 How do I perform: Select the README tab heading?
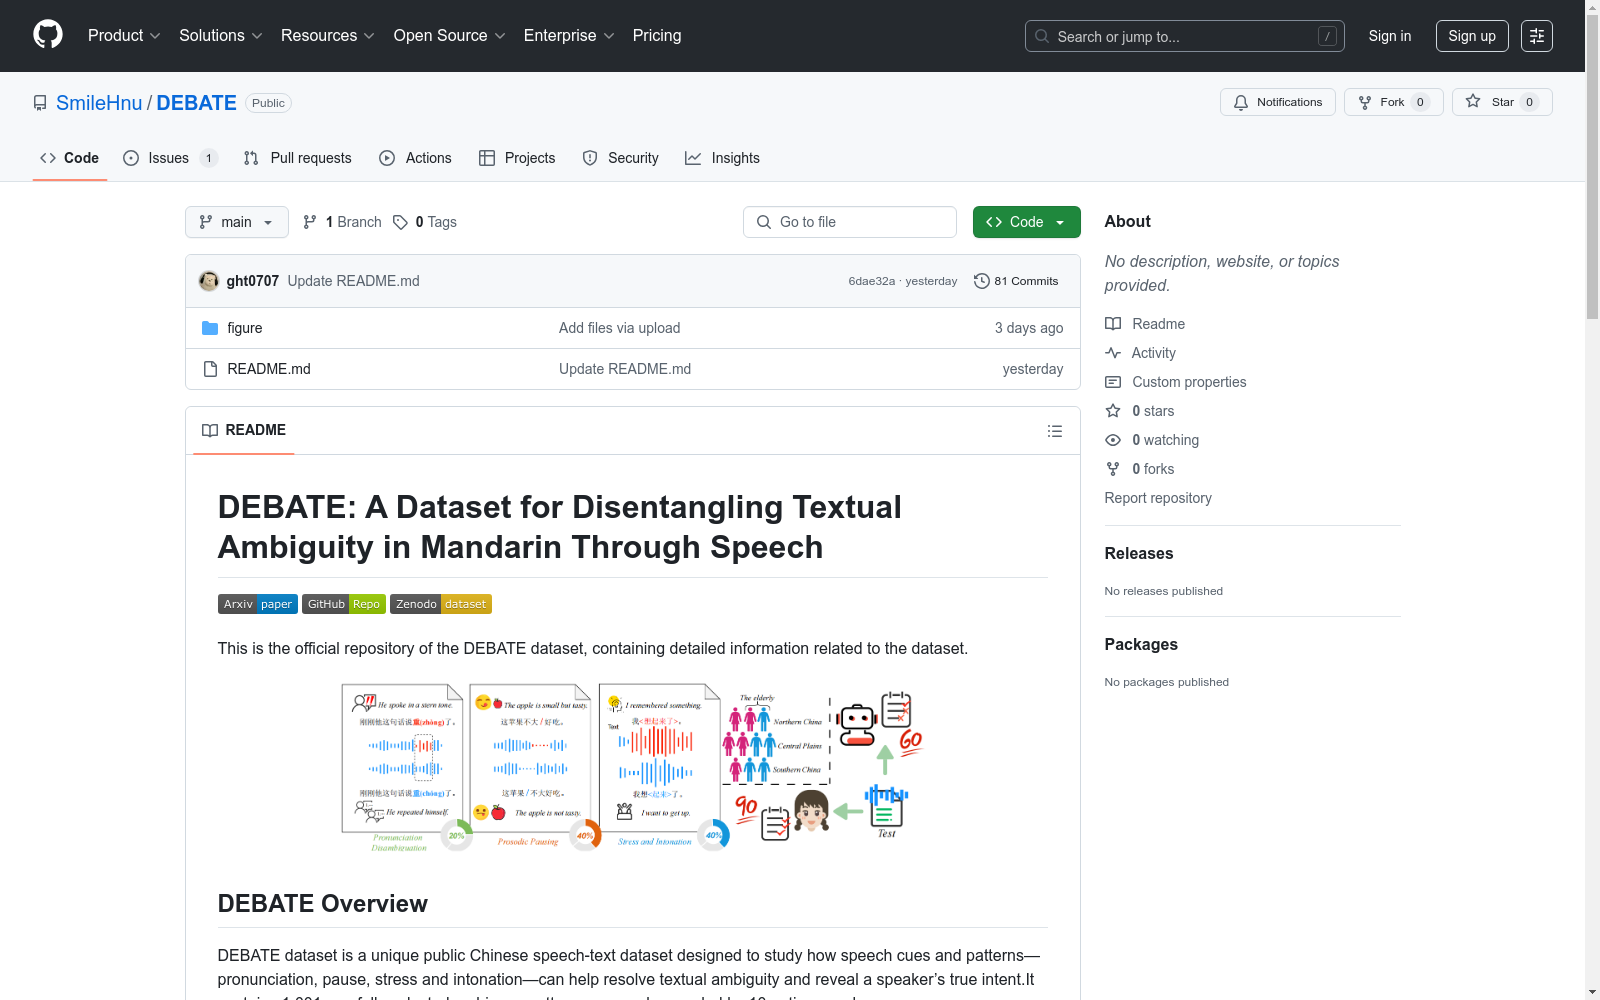(244, 430)
